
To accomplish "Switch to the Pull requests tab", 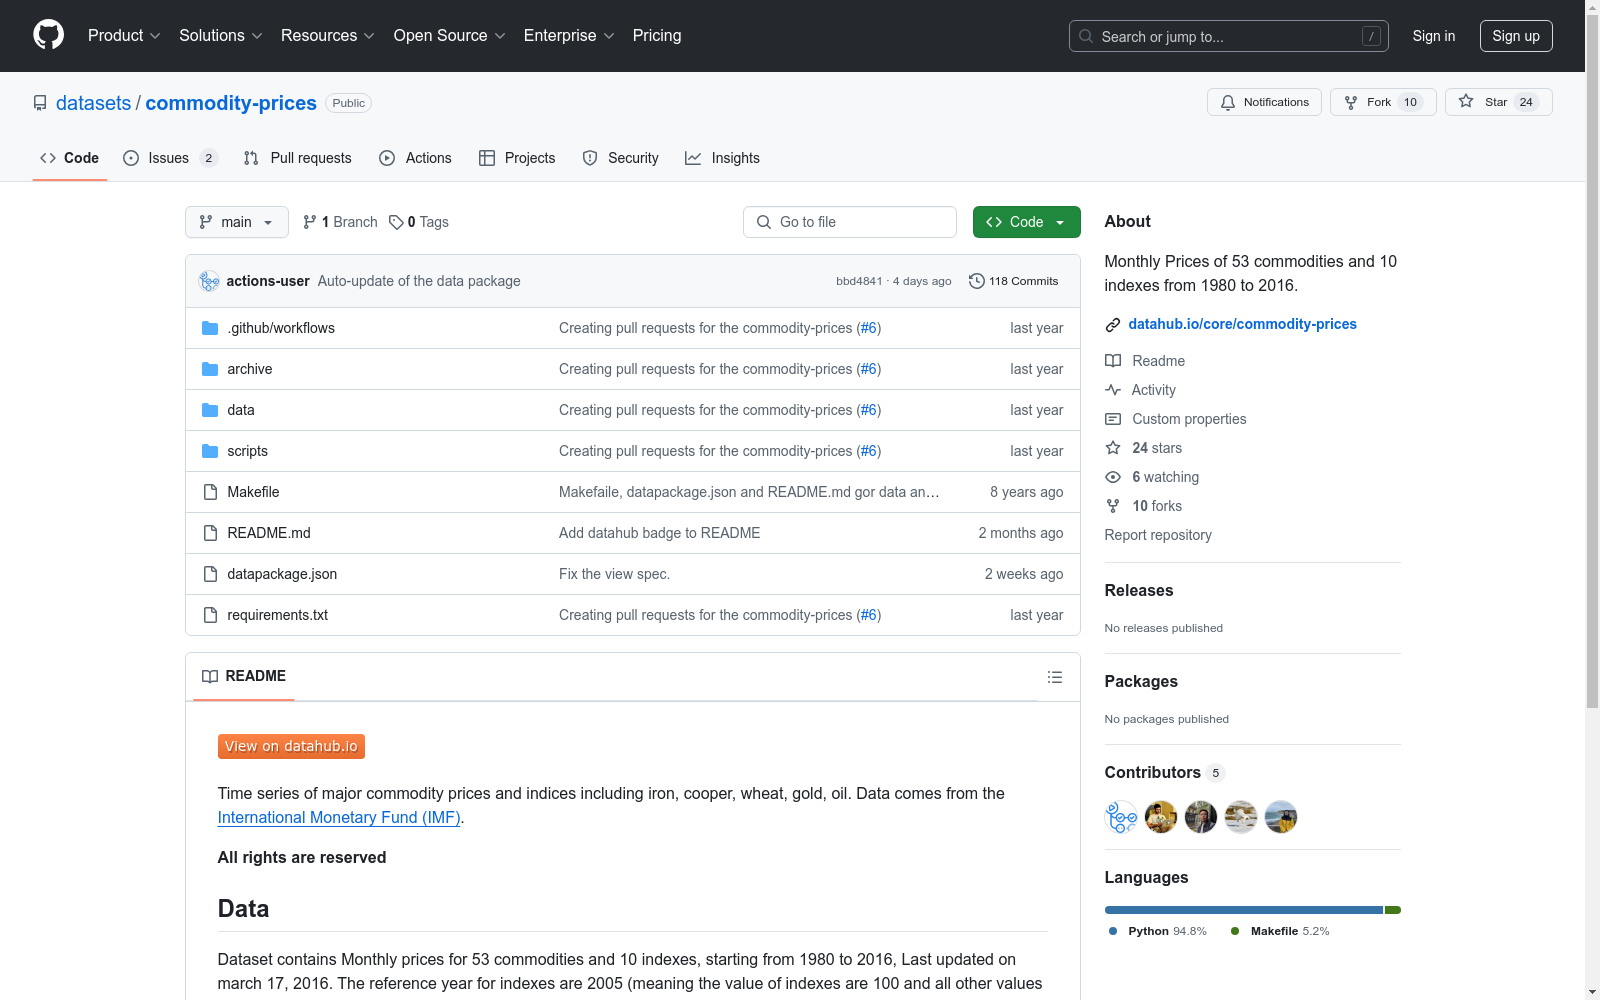I will point(298,158).
